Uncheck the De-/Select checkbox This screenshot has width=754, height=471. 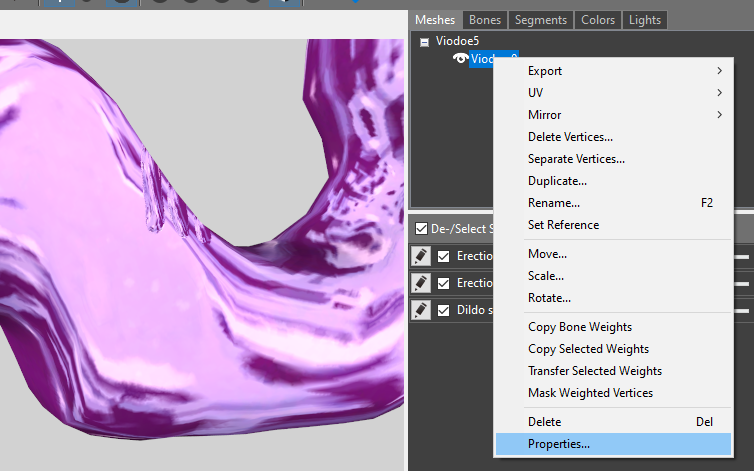(x=421, y=229)
